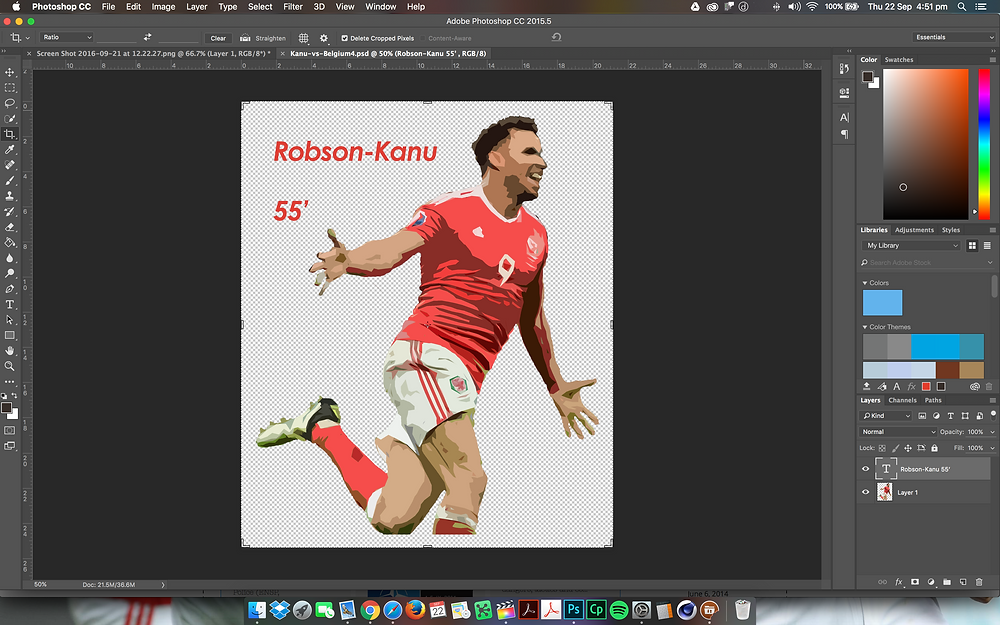Create a new group folder icon

947,582
